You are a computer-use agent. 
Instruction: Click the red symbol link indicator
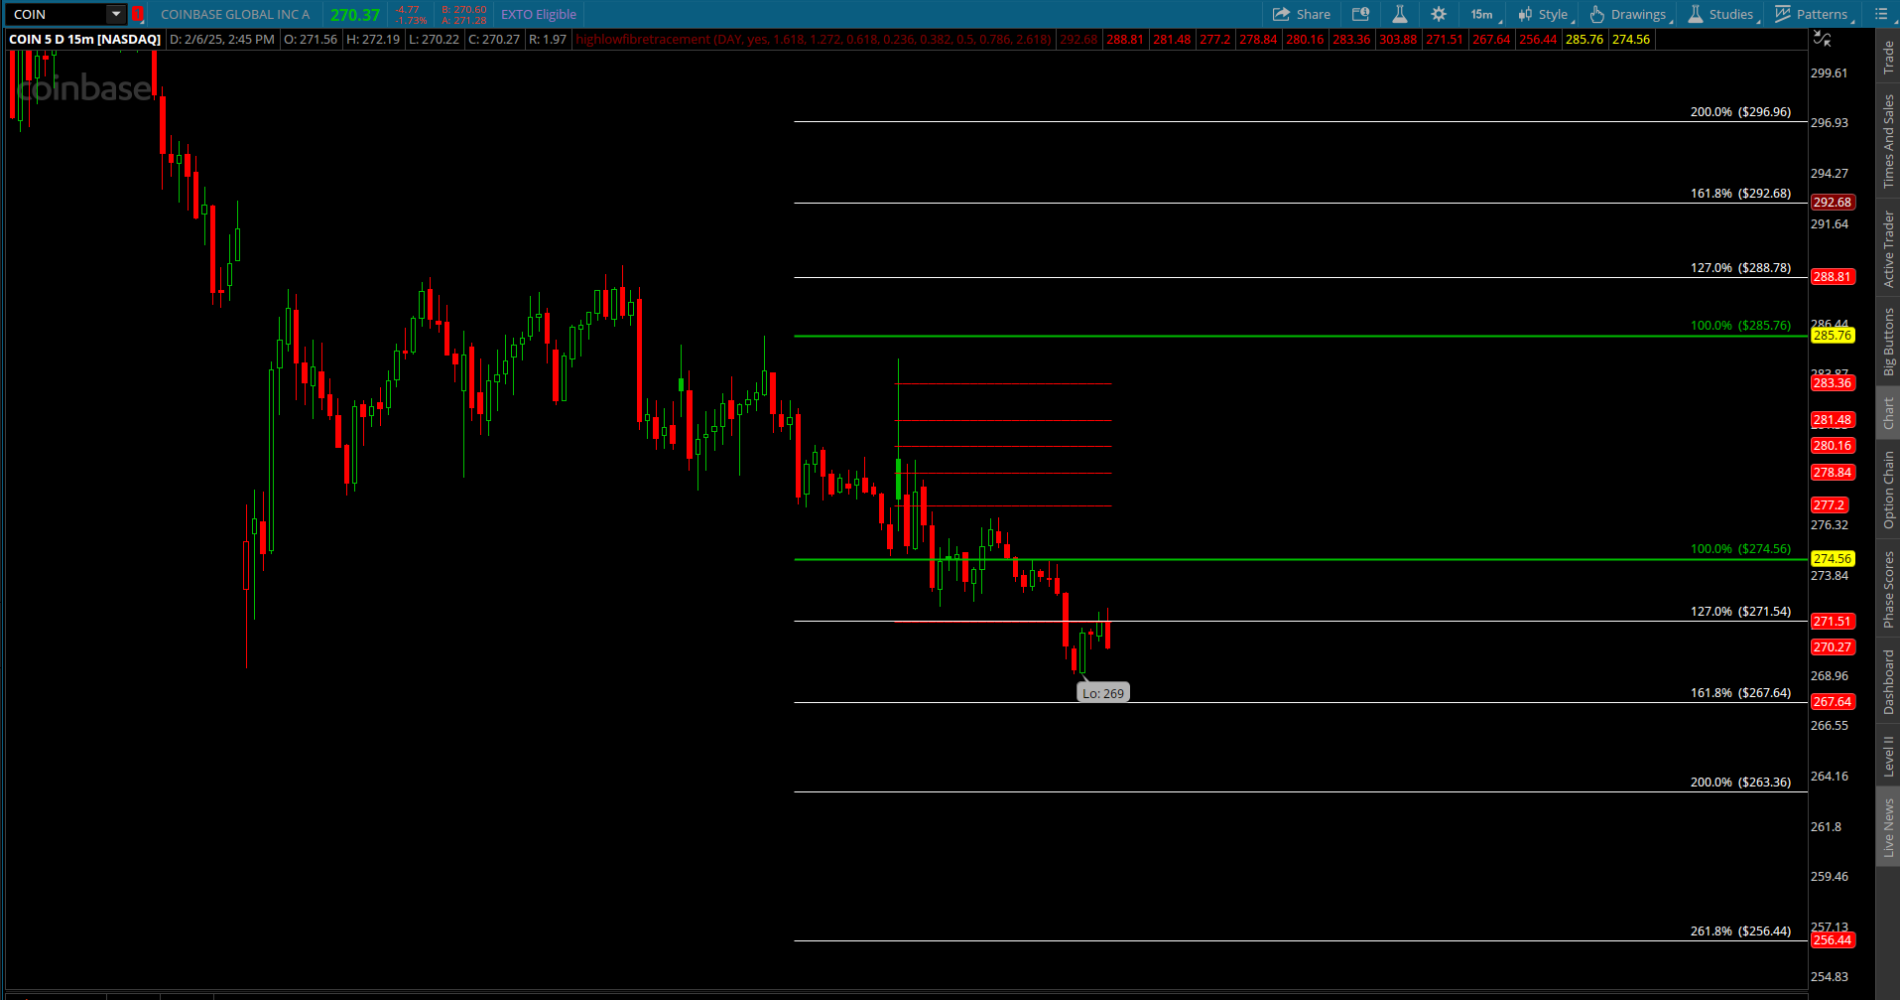coord(138,14)
